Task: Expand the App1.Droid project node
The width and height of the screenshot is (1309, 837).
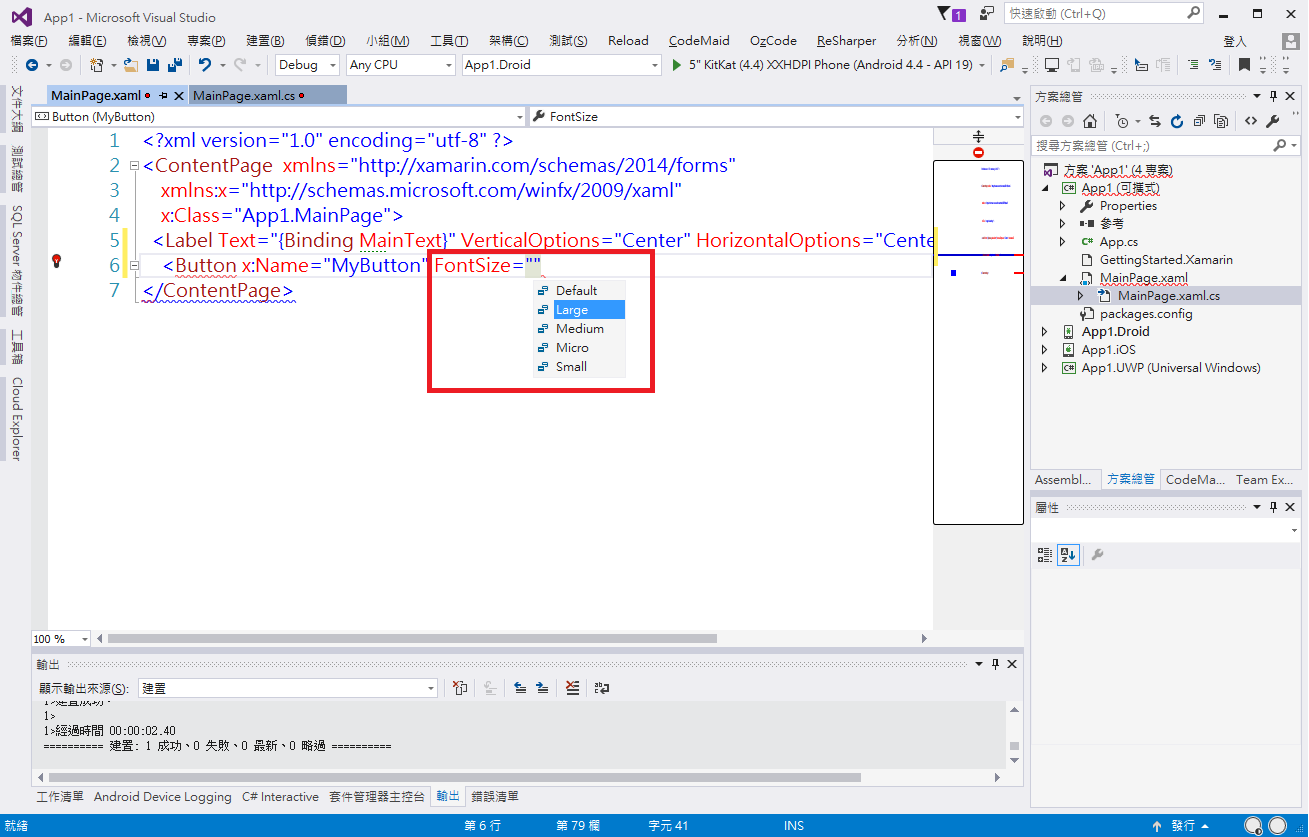Action: coord(1045,332)
